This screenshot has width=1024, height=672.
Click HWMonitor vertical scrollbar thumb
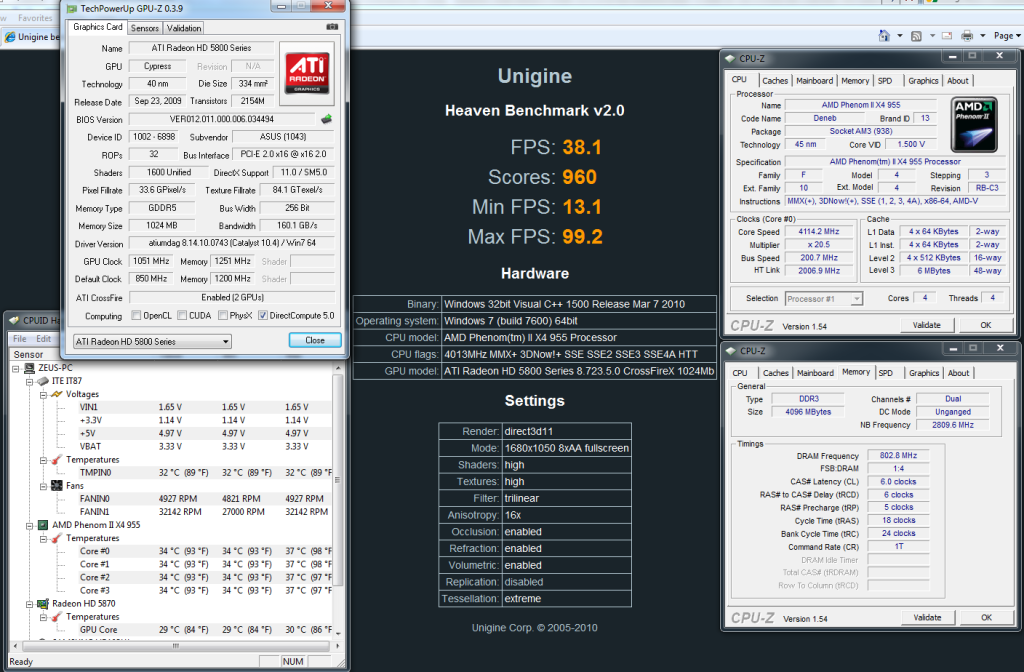[338, 480]
